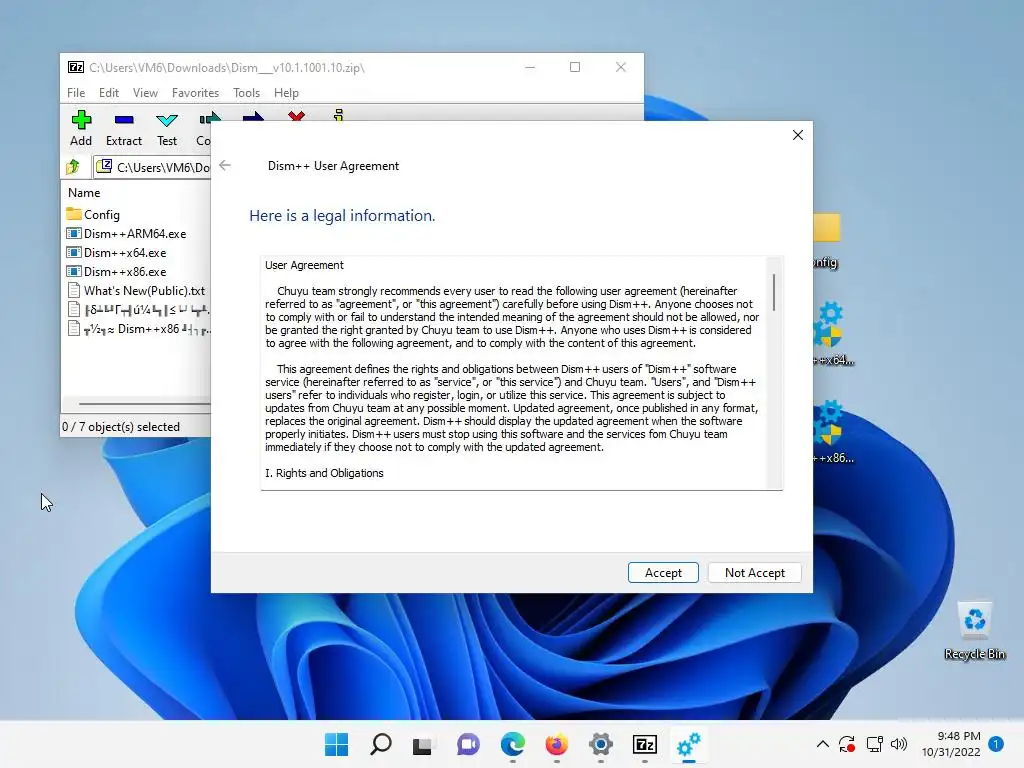1024x768 pixels.
Task: Click the up-folder icon beside 7-Zip address bar
Action: [x=73, y=167]
